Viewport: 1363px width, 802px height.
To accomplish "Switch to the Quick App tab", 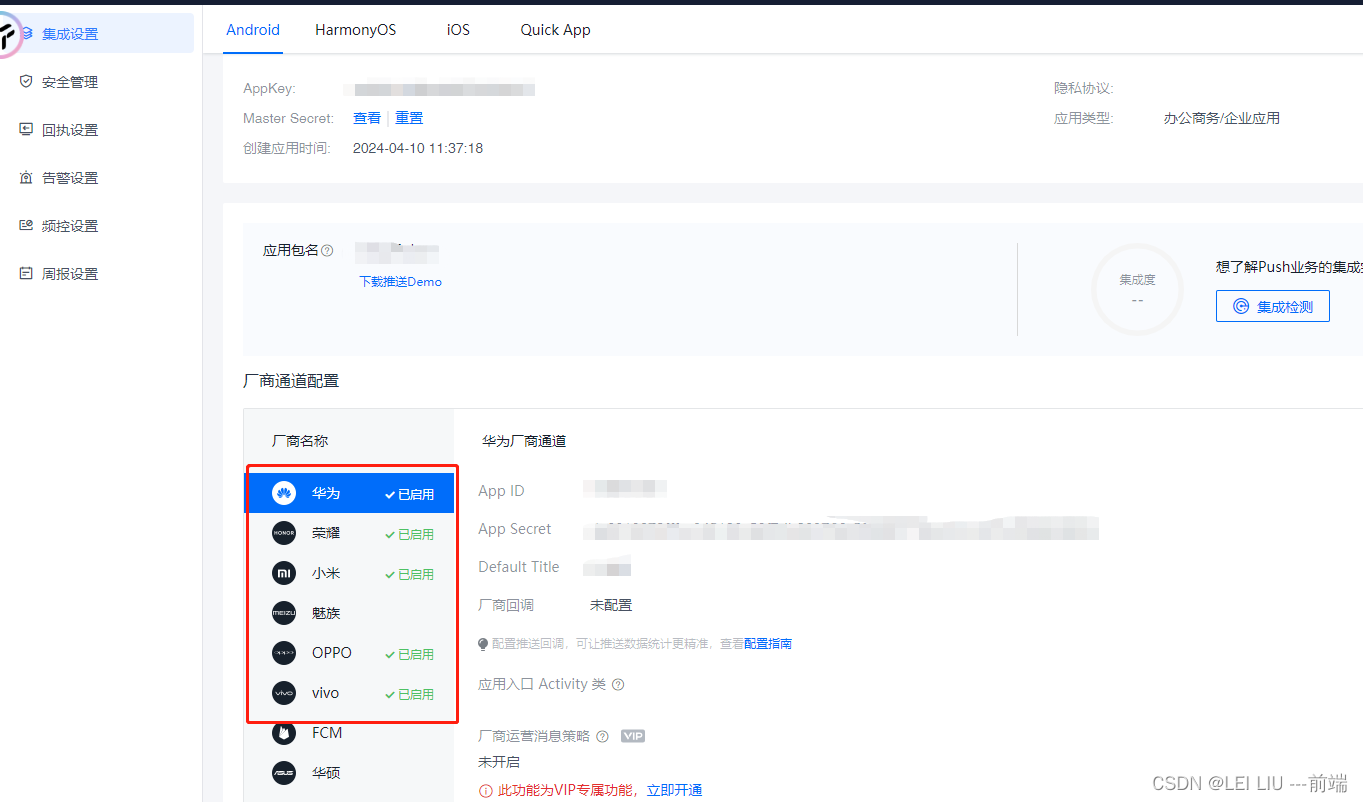I will click(x=555, y=30).
